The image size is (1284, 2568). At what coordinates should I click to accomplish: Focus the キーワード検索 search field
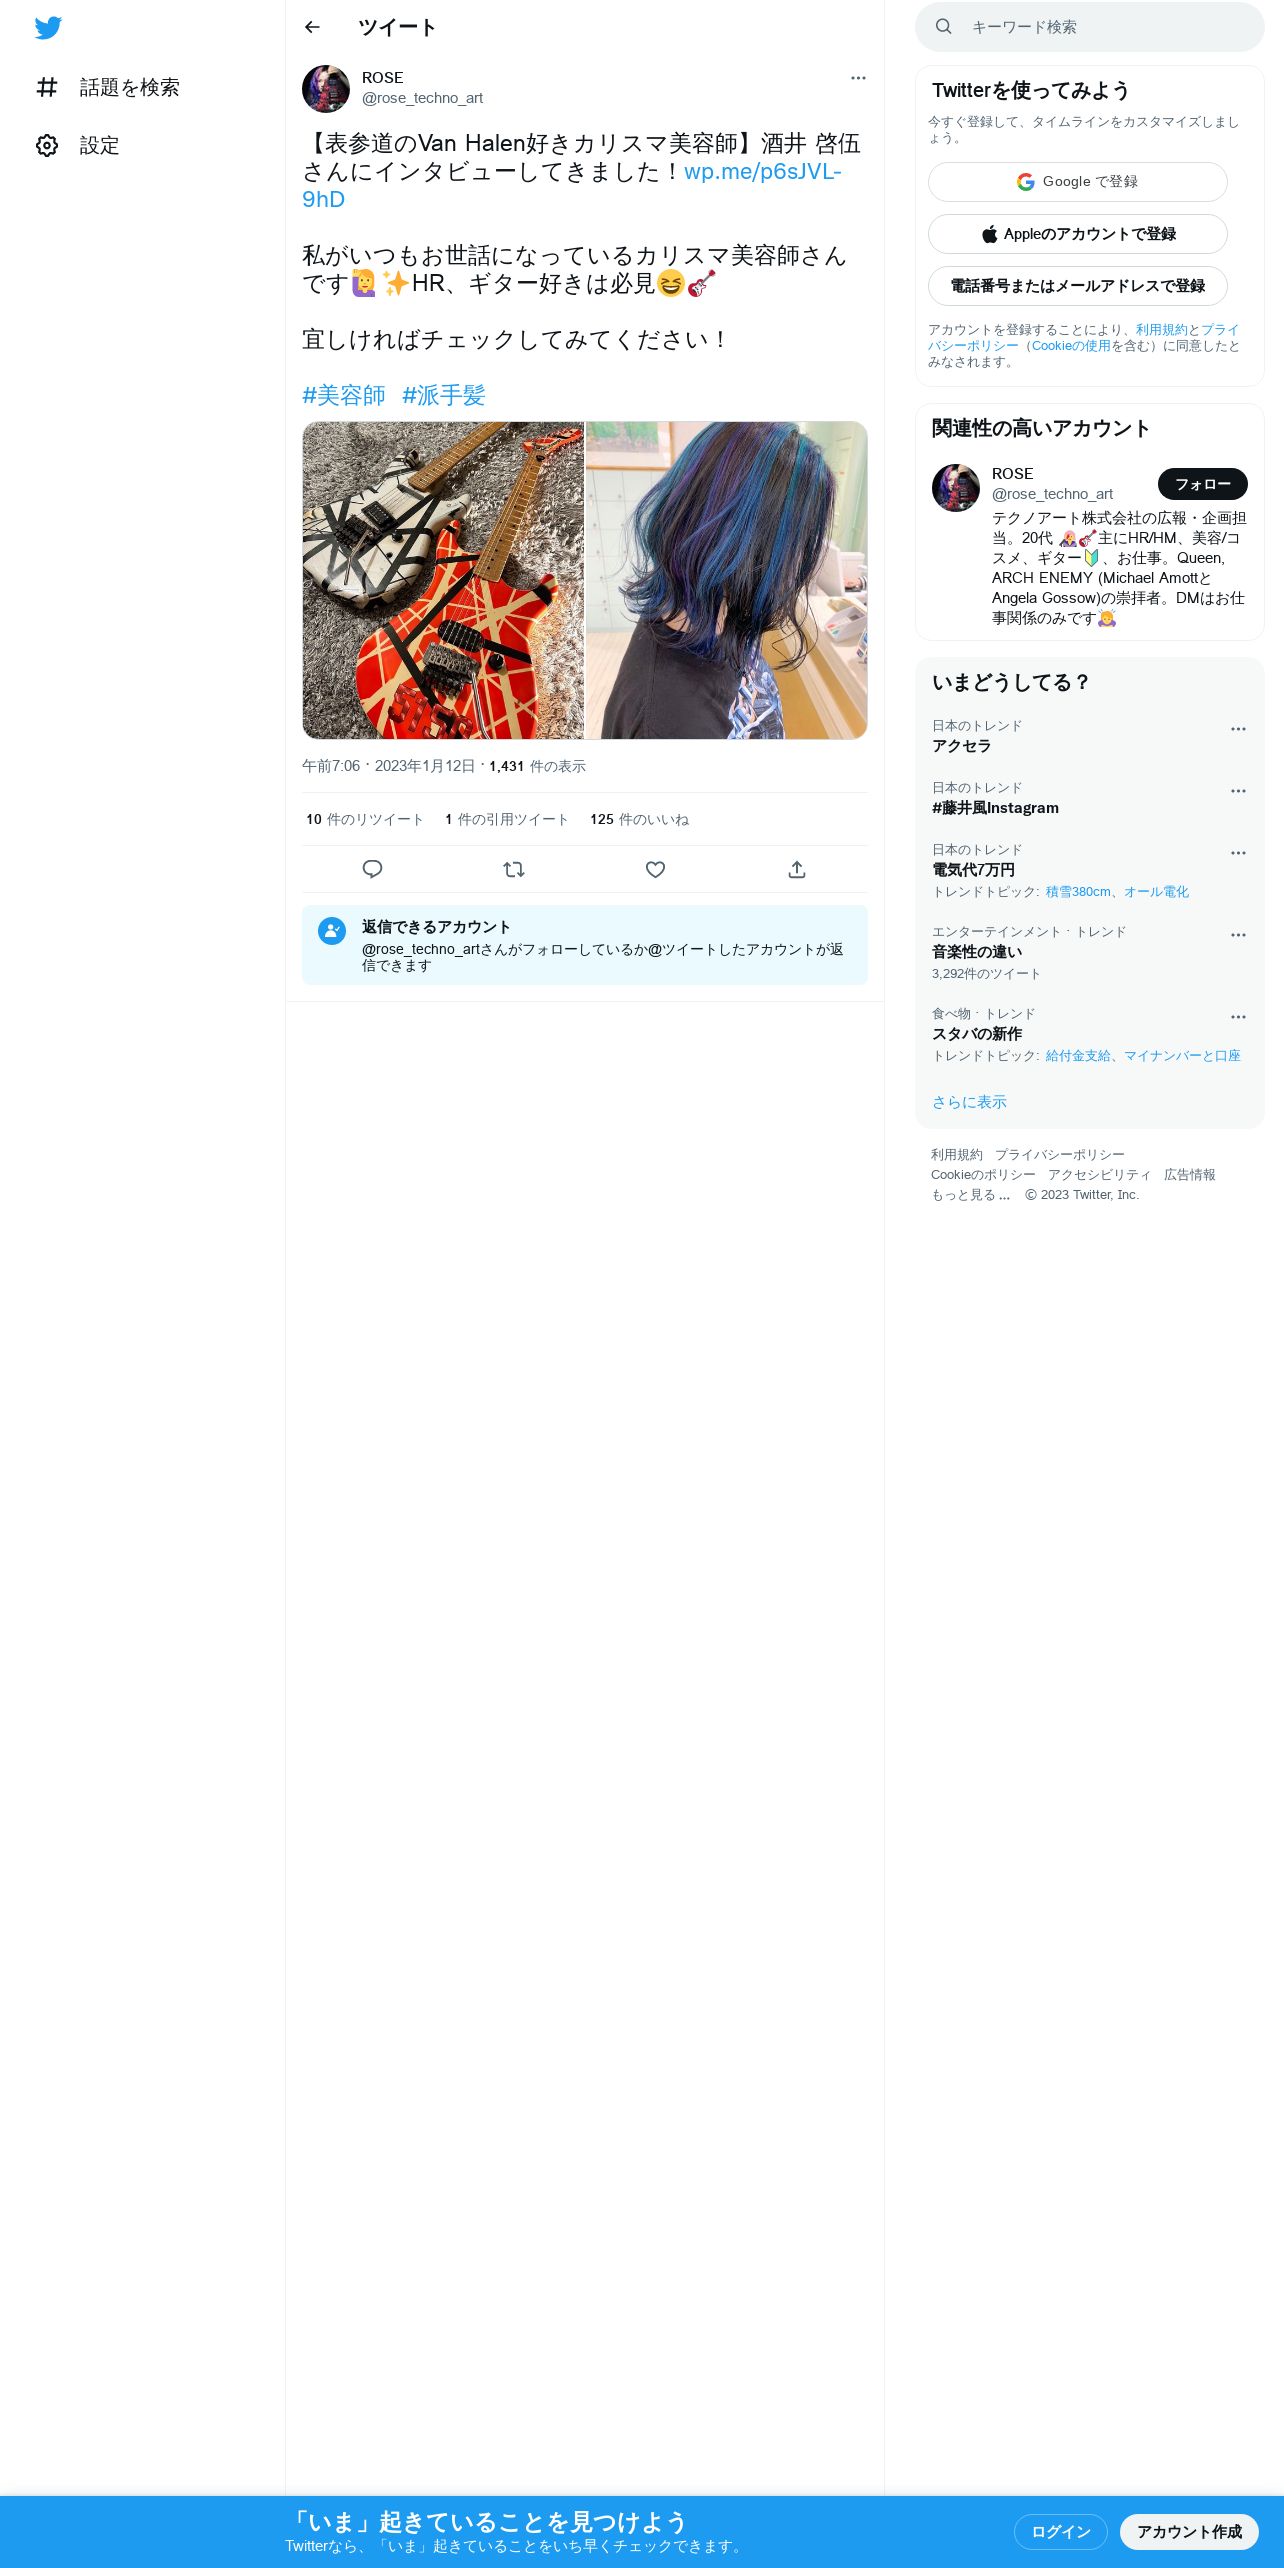pos(1090,27)
